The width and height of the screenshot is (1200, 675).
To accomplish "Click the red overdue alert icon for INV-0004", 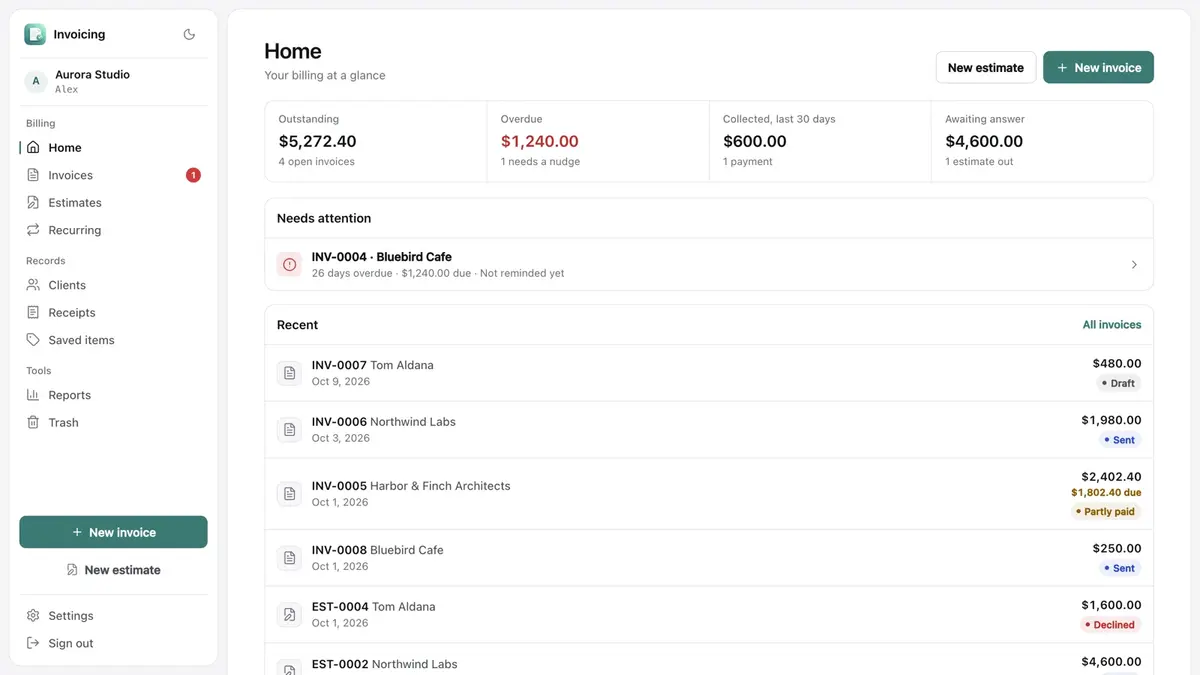I will pos(290,264).
